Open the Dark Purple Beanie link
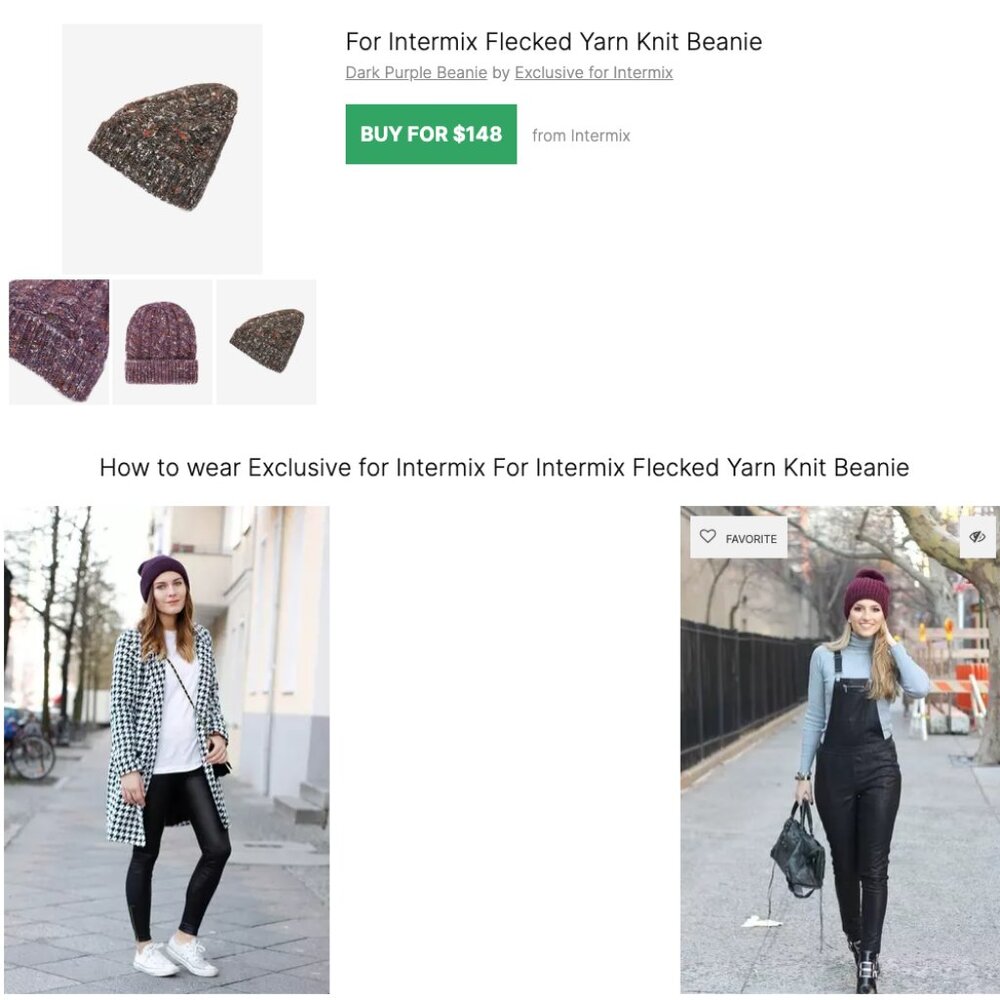1000x1000 pixels. [x=416, y=73]
